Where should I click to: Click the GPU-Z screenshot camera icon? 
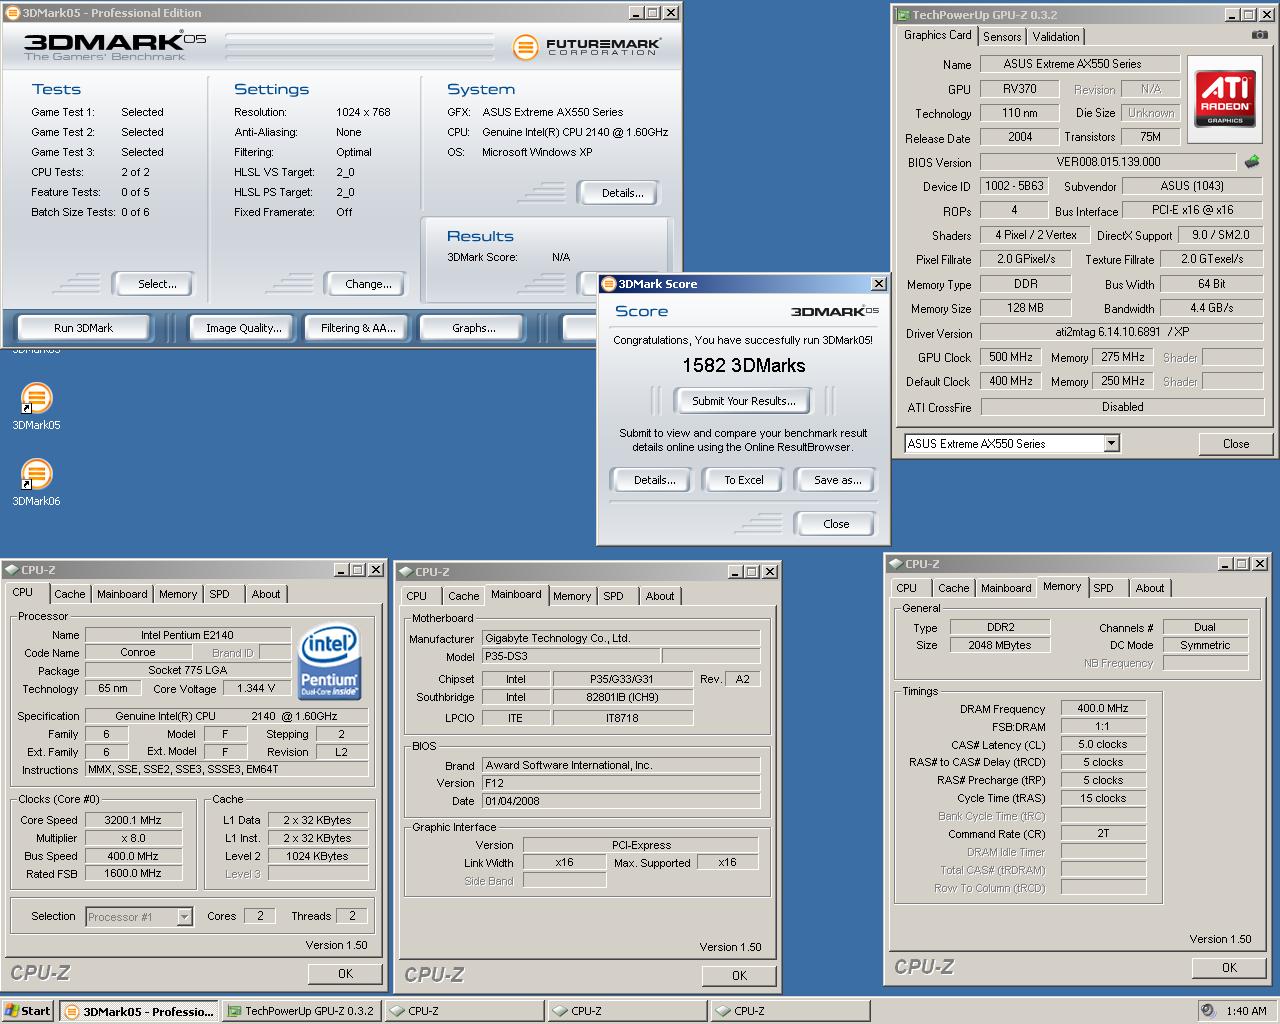pos(1259,35)
